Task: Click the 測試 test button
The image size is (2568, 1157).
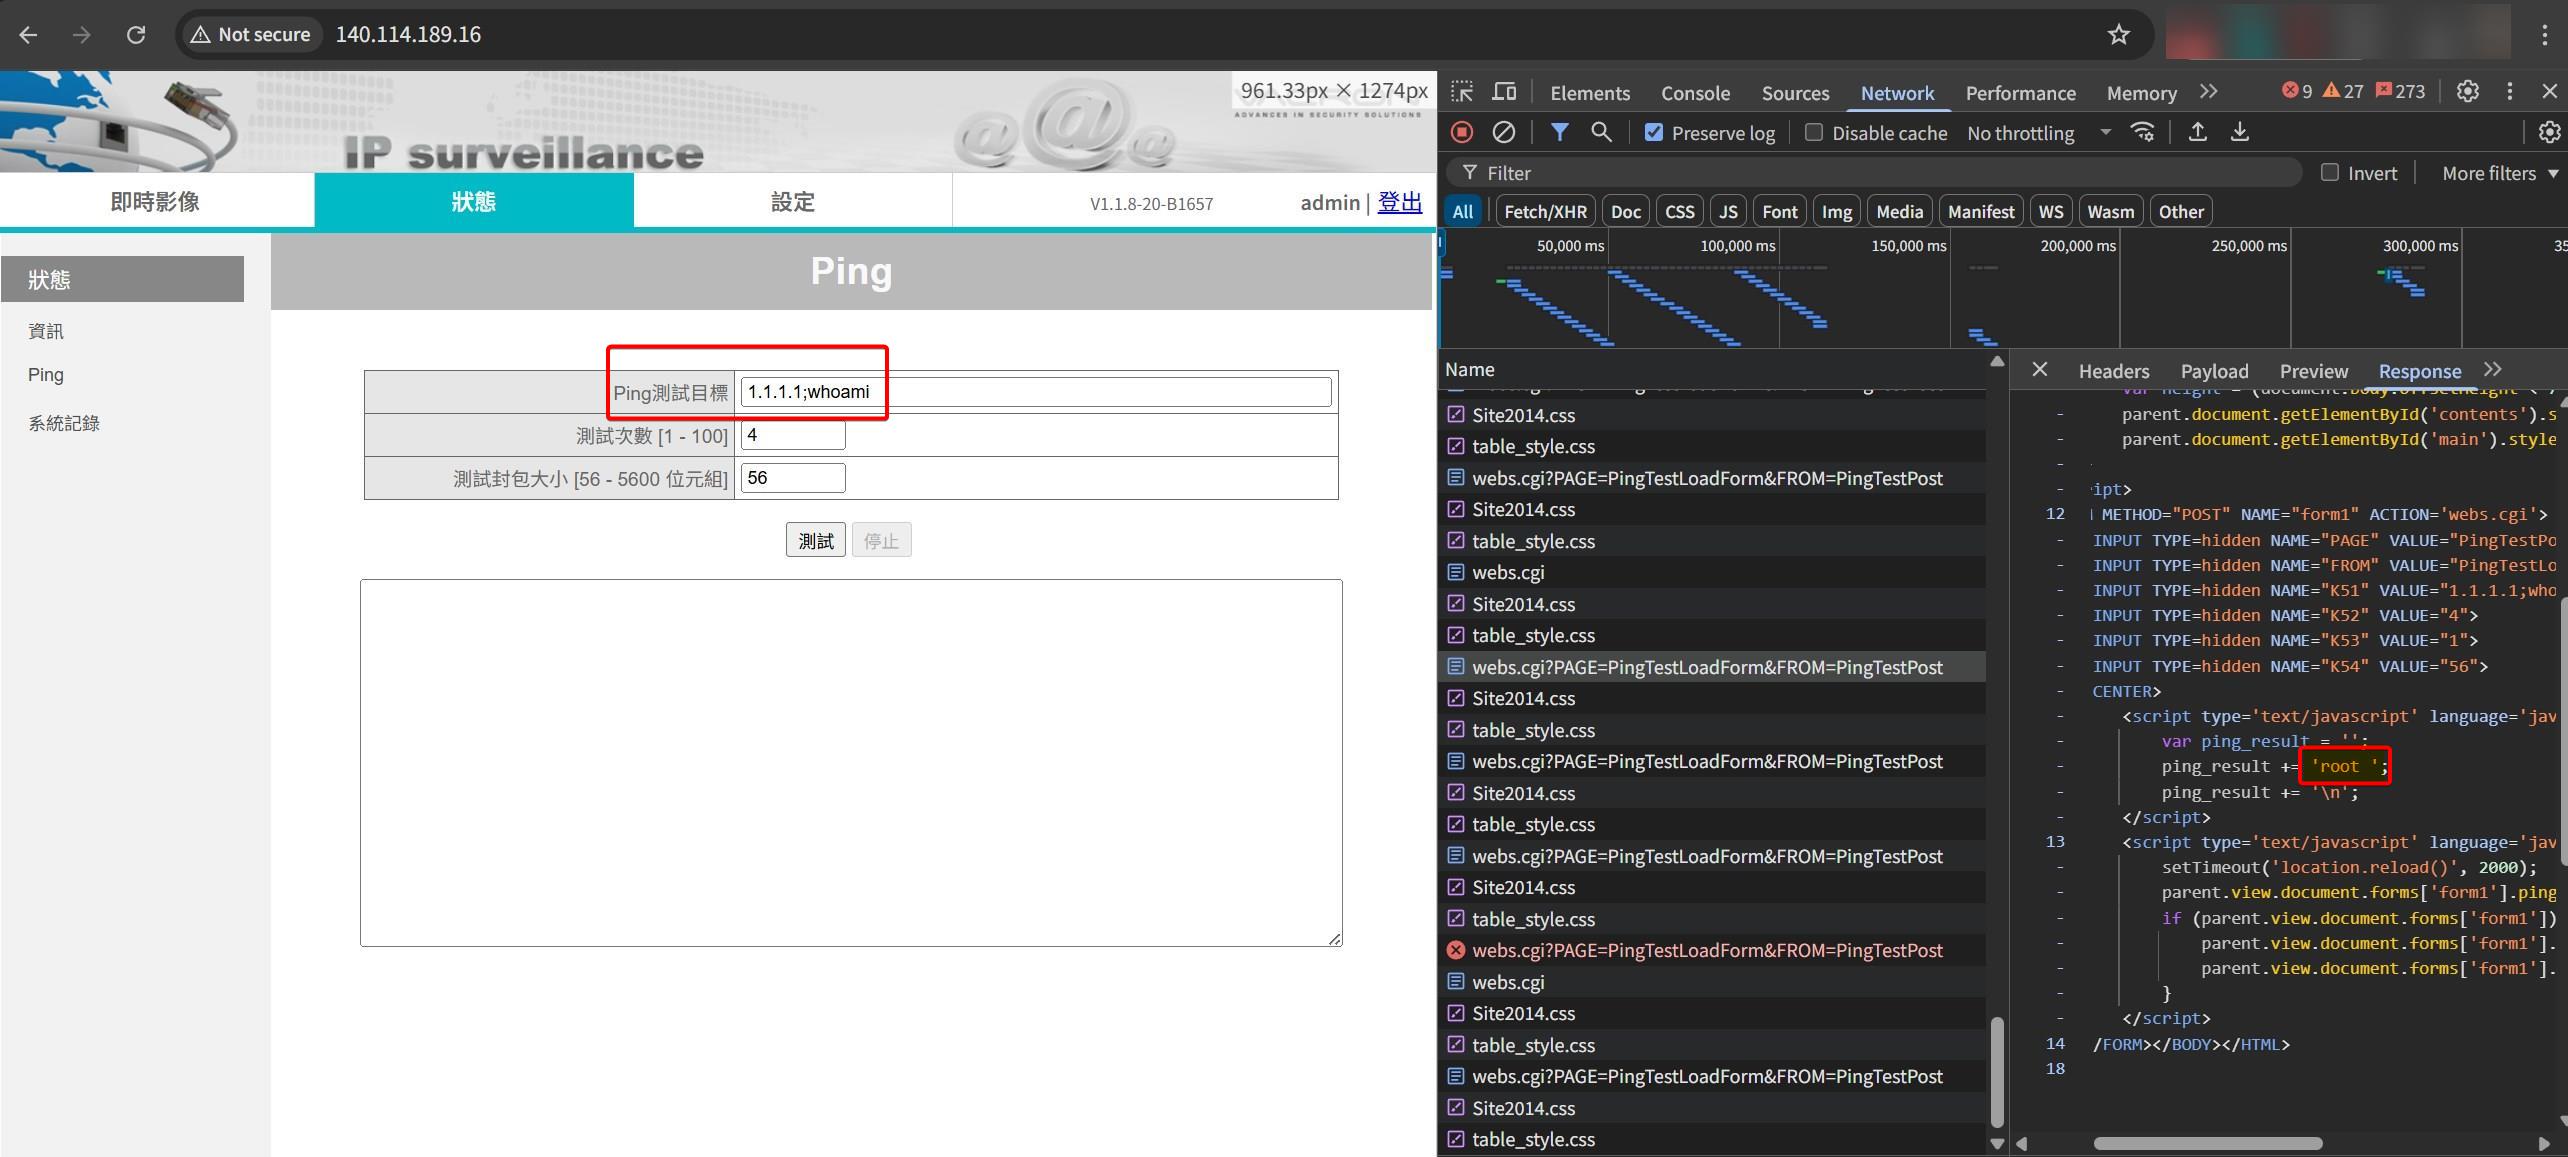Action: click(815, 540)
